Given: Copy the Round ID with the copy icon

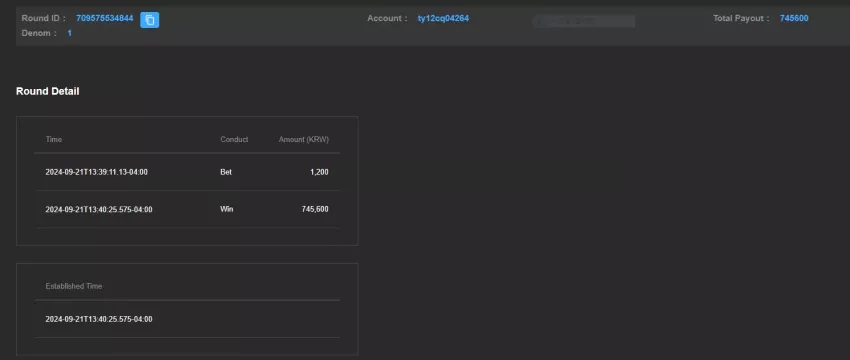Looking at the screenshot, I should [x=150, y=20].
